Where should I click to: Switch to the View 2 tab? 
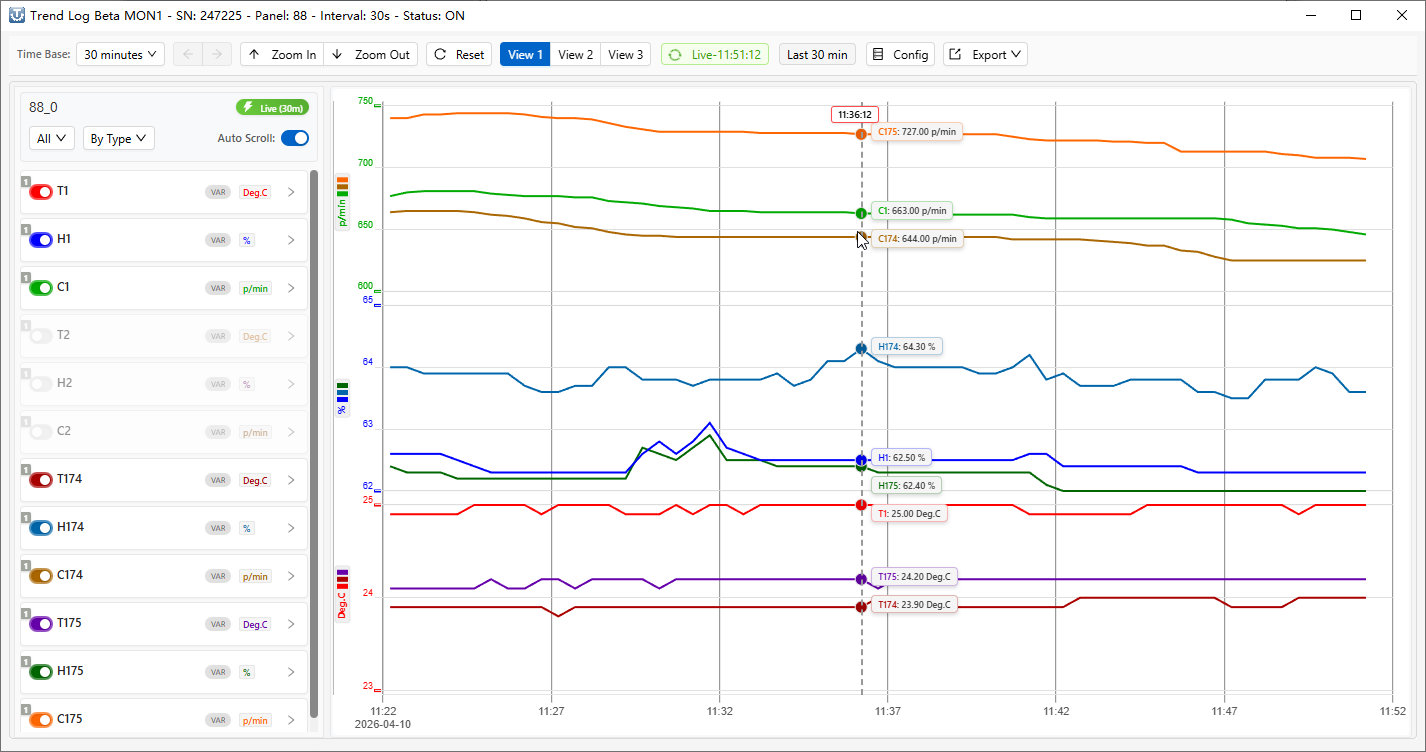tap(575, 55)
